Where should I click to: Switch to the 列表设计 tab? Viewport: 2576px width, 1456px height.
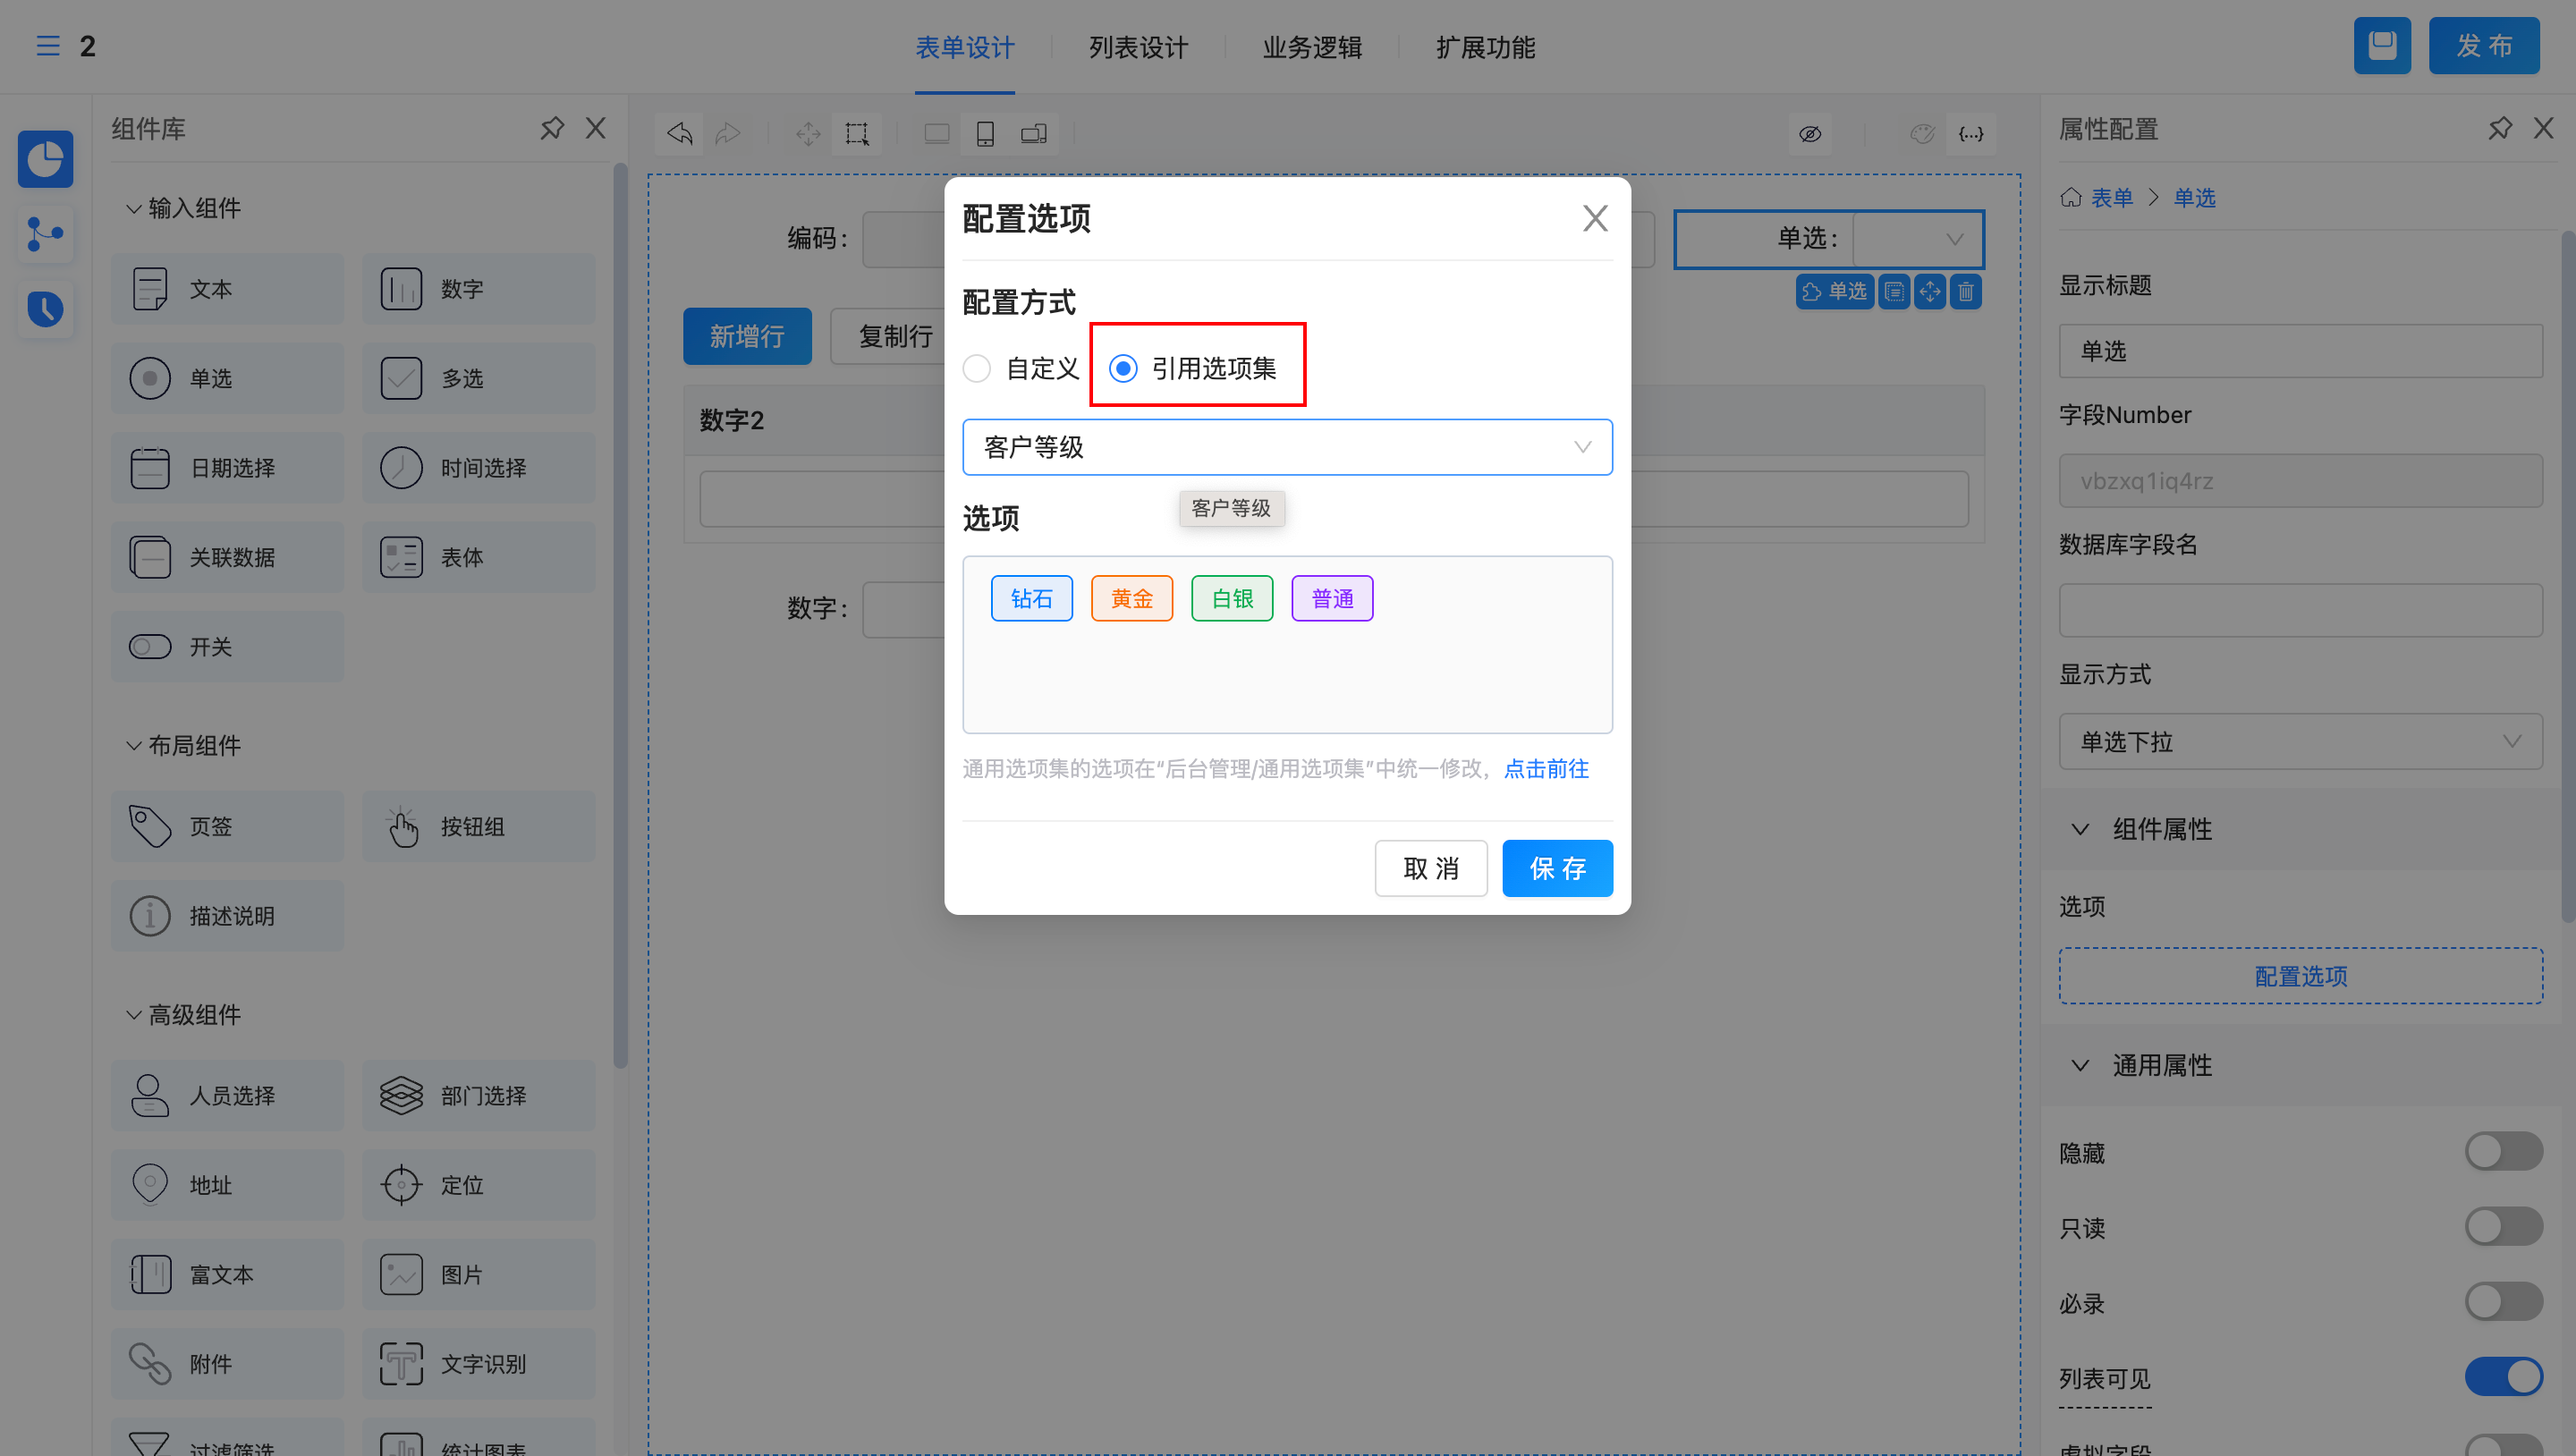pyautogui.click(x=1138, y=47)
